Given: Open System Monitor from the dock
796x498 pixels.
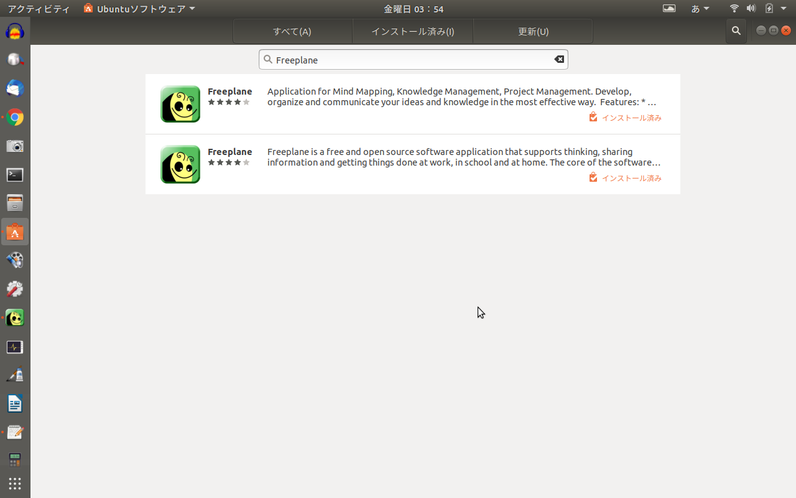Looking at the screenshot, I should pyautogui.click(x=15, y=347).
